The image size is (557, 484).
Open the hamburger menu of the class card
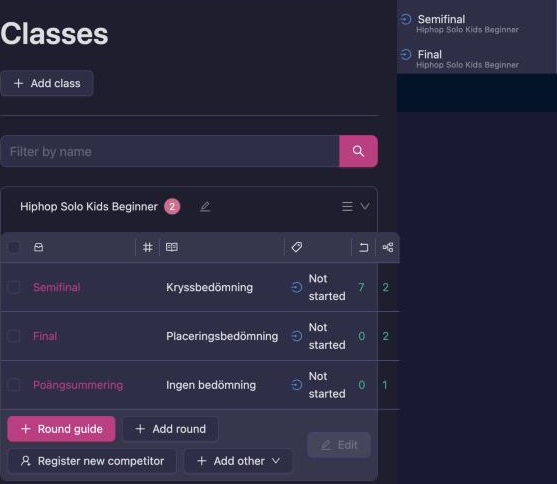coord(347,206)
